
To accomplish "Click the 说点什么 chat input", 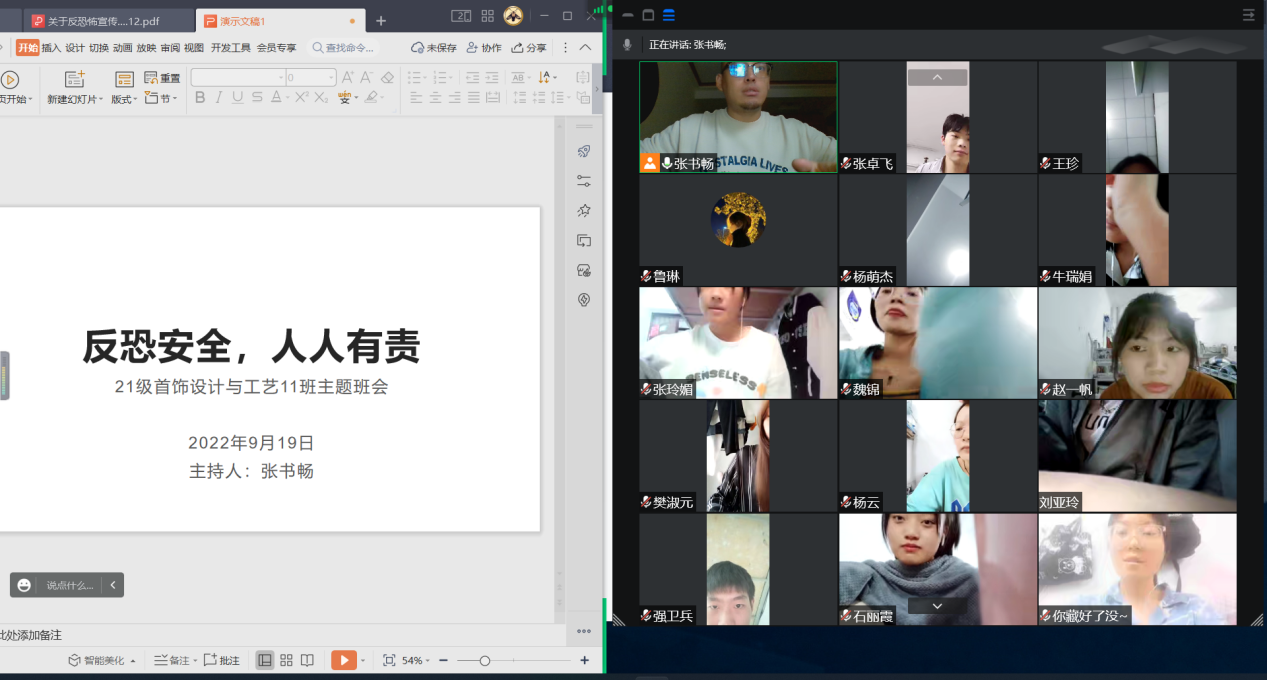I will pos(70,585).
